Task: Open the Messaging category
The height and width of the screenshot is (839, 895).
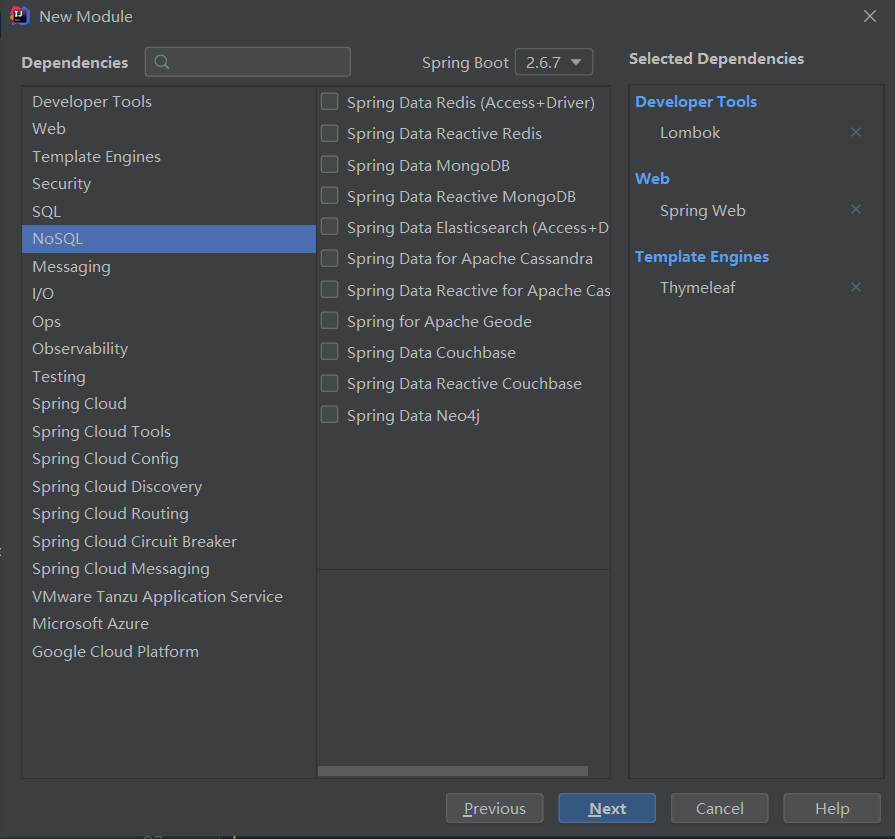Action: click(x=168, y=267)
